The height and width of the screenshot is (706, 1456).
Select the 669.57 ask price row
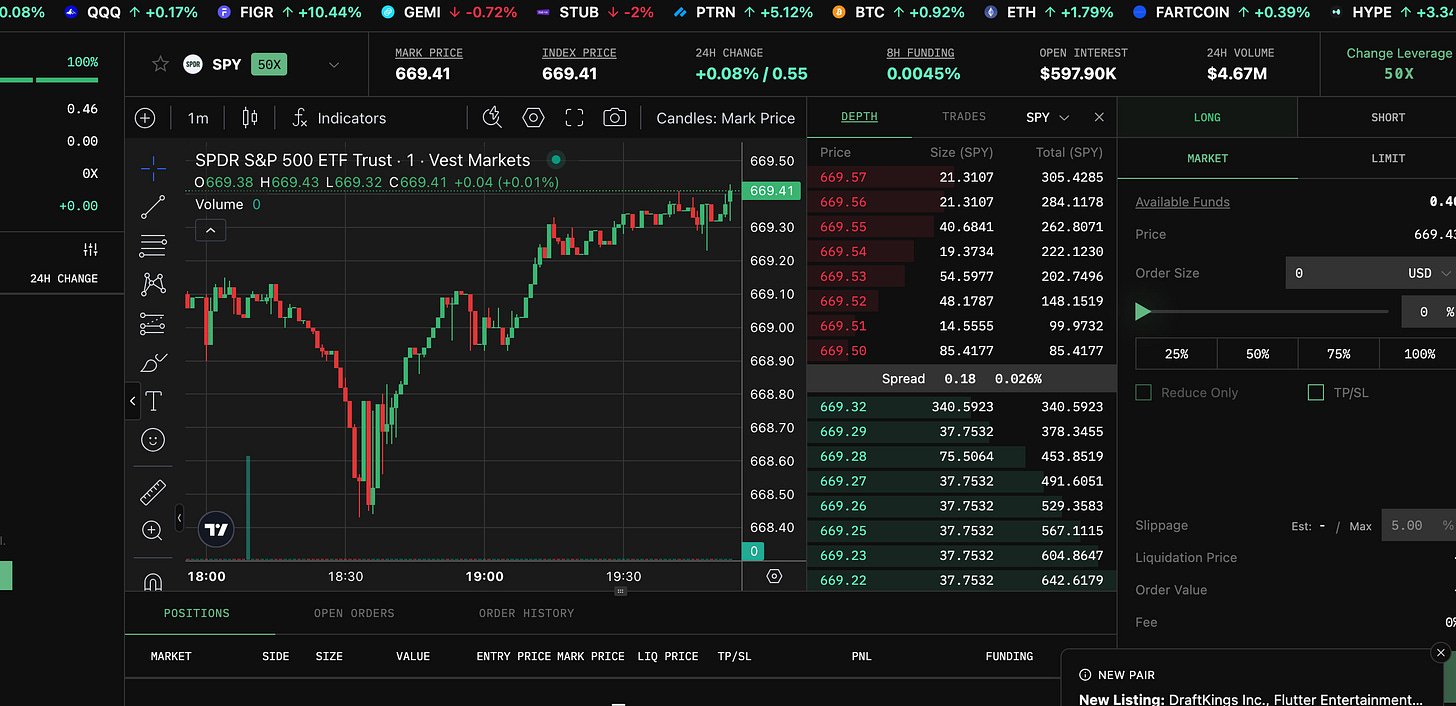pyautogui.click(x=961, y=177)
